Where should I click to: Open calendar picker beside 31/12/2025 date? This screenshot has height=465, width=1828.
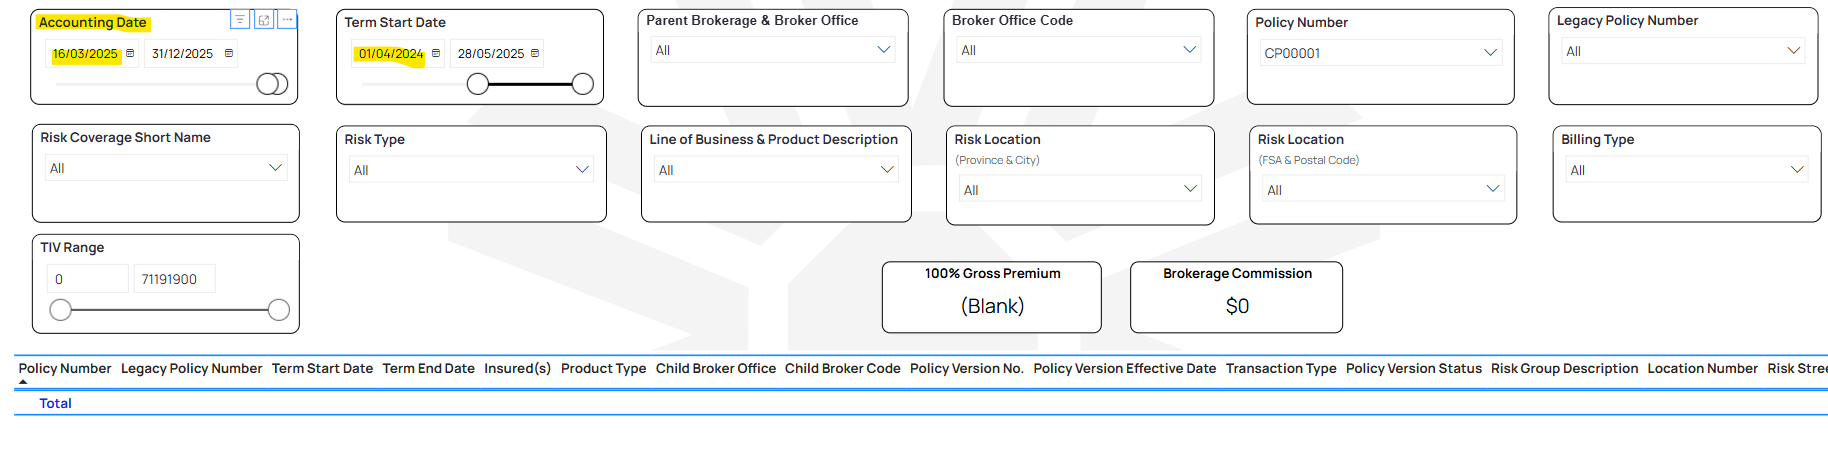click(229, 53)
